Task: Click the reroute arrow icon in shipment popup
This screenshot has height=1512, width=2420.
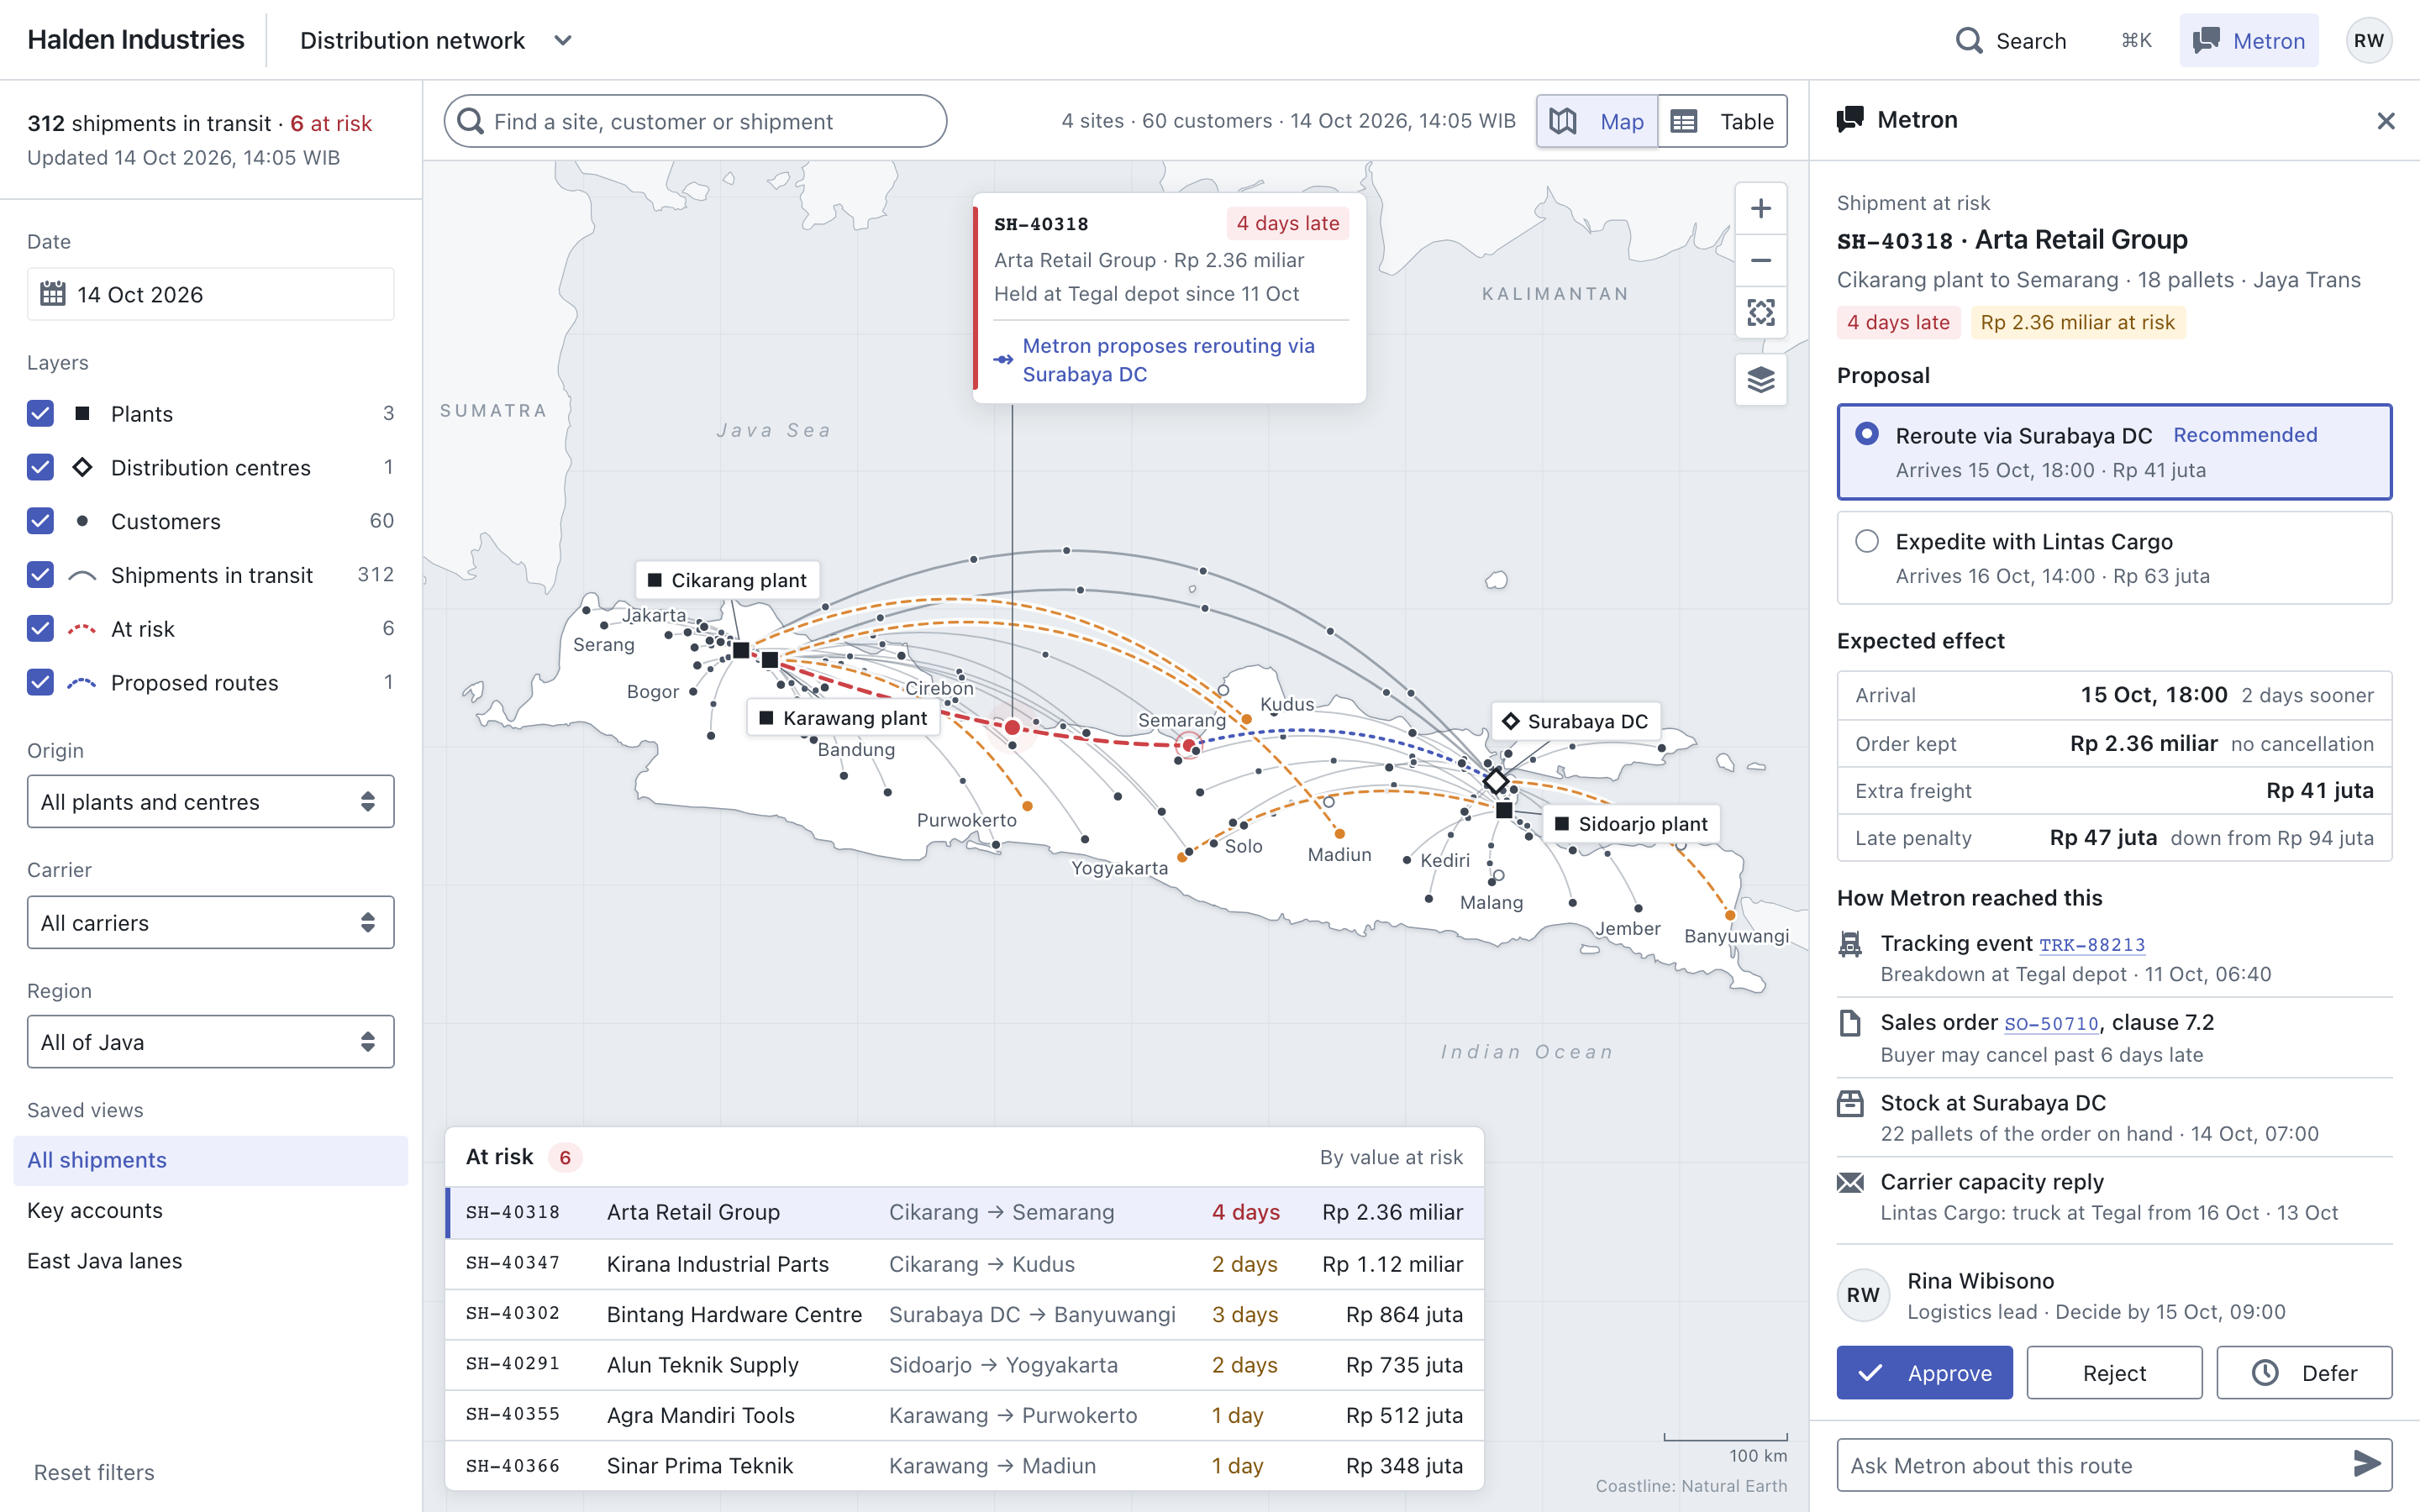Action: (1003, 359)
